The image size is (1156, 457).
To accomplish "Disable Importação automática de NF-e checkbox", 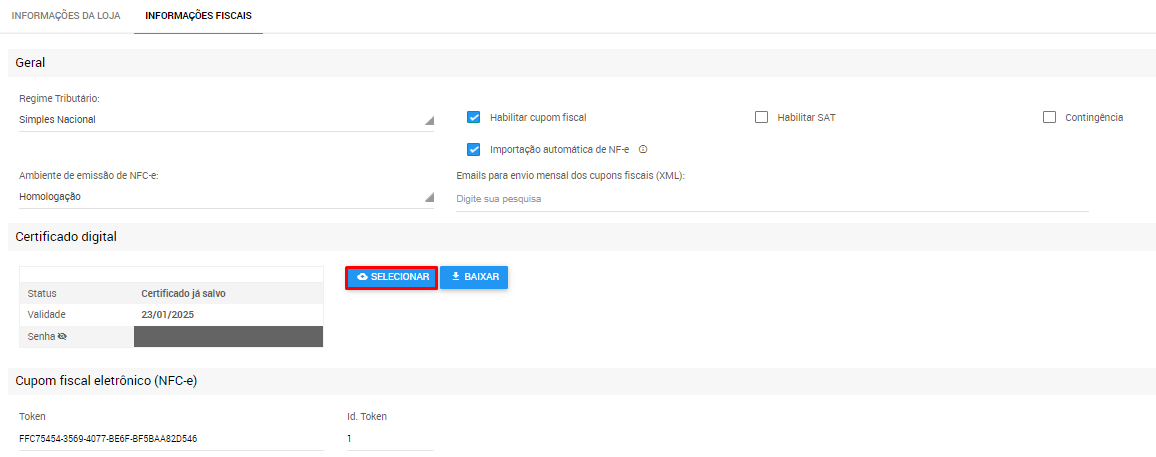I will tap(474, 150).
